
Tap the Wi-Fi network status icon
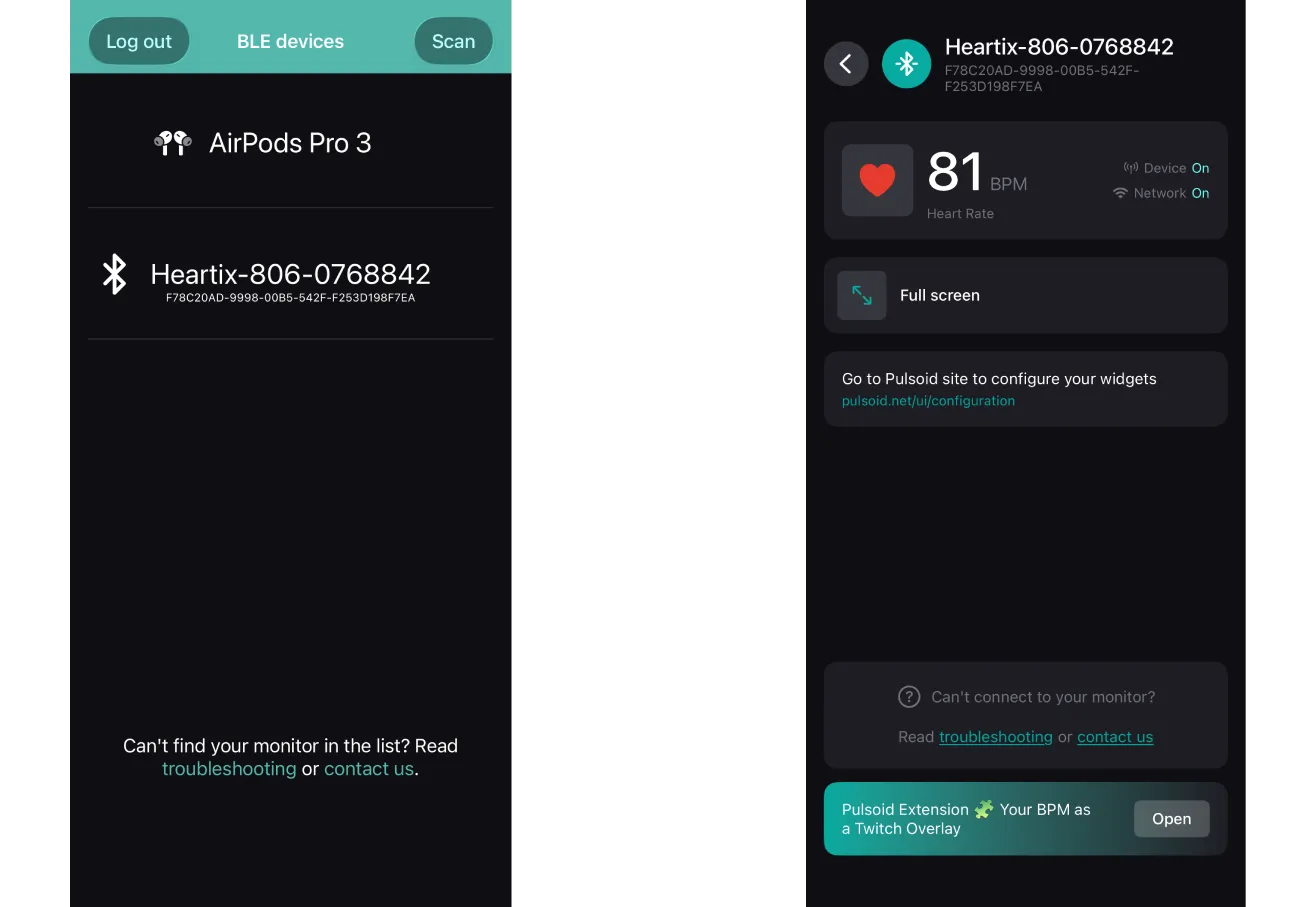[1121, 193]
